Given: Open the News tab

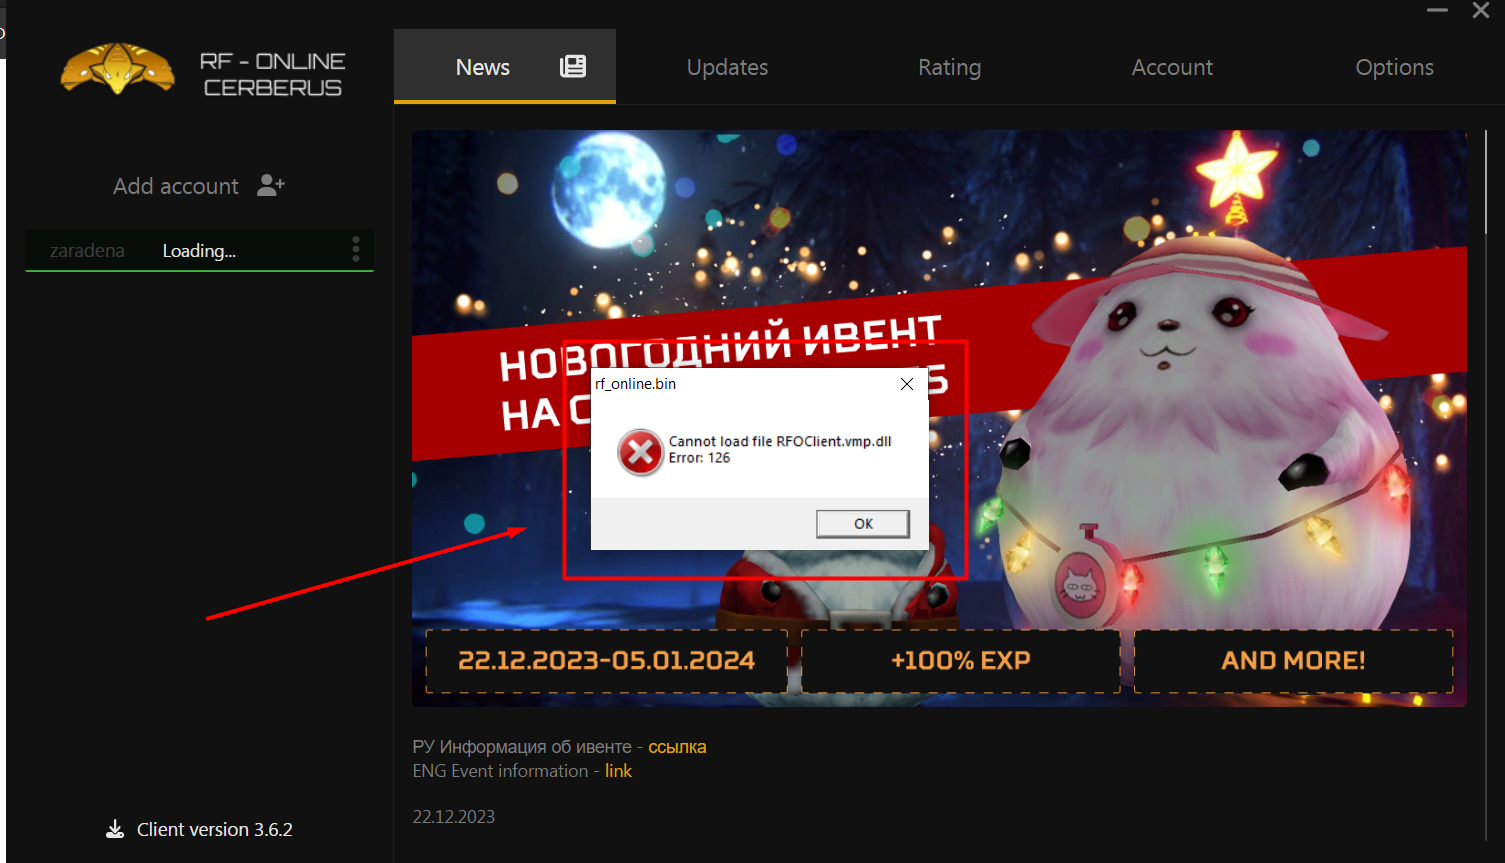Looking at the screenshot, I should (505, 66).
